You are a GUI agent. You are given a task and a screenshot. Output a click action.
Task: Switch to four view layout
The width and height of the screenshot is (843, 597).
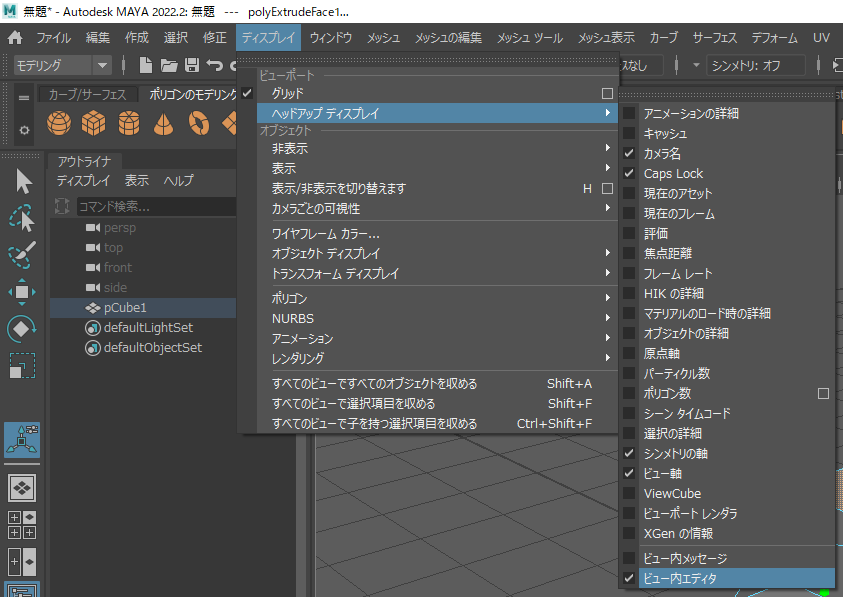pos(22,525)
